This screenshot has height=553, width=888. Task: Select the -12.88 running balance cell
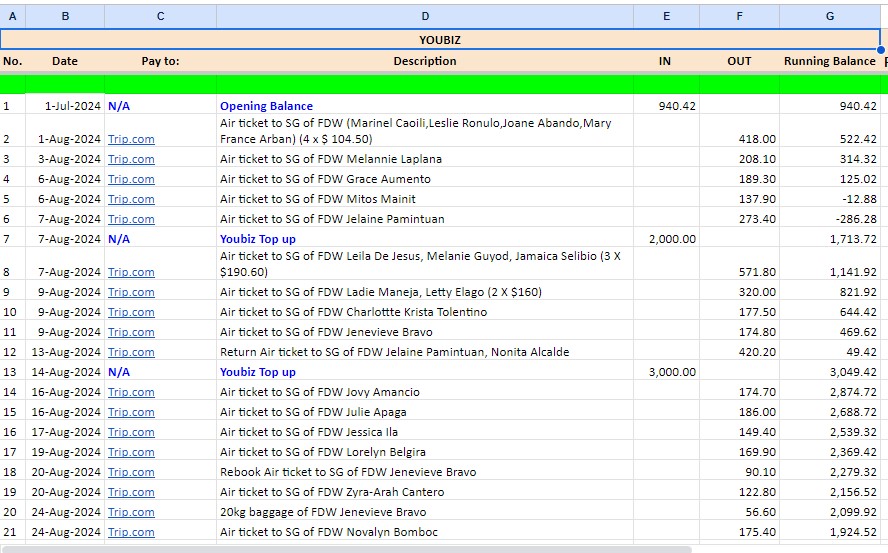coord(830,199)
